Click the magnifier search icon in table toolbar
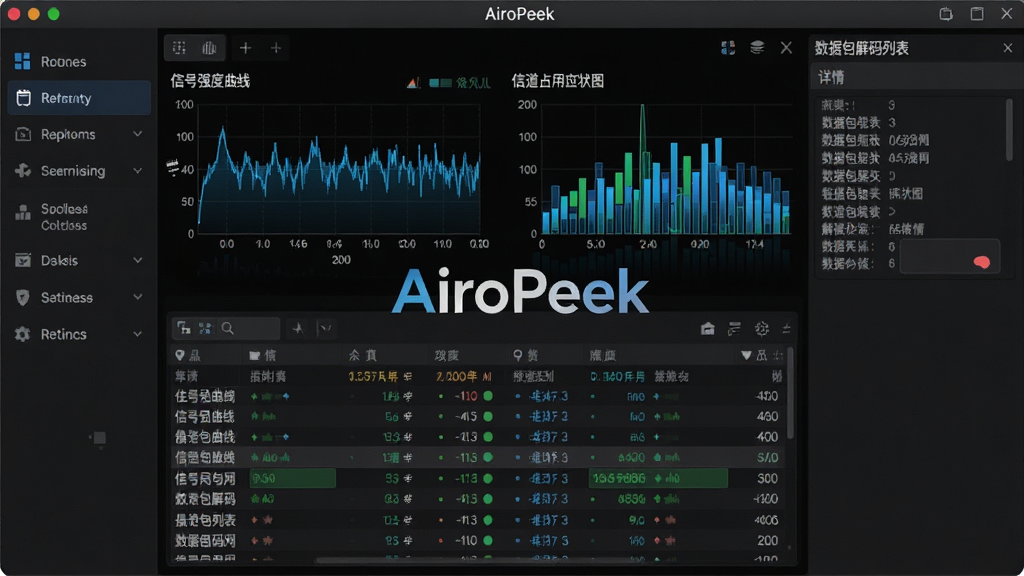This screenshot has height=576, width=1024. click(x=227, y=328)
